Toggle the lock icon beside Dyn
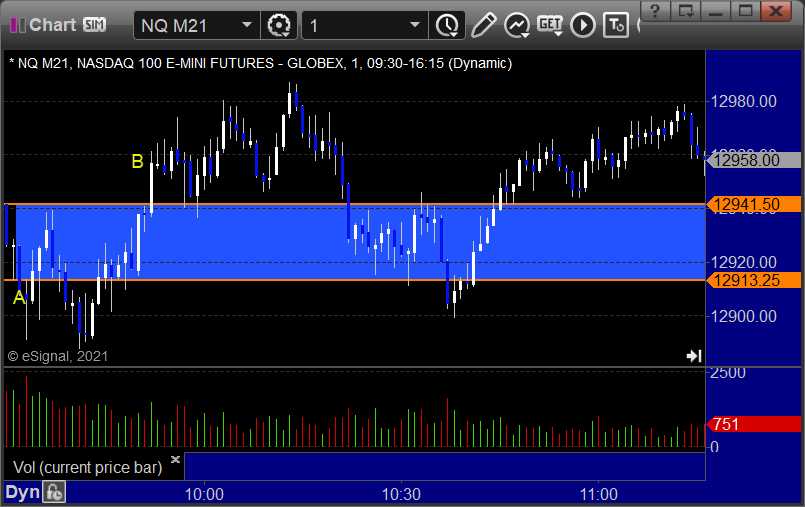Viewport: 805px width, 507px height. click(54, 493)
